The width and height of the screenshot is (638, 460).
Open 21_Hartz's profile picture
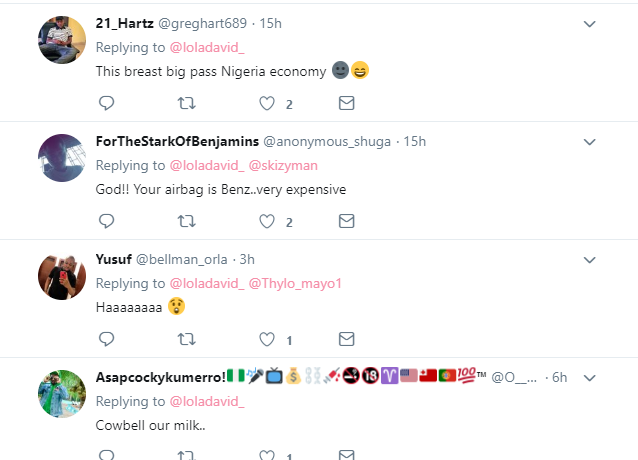[59, 39]
